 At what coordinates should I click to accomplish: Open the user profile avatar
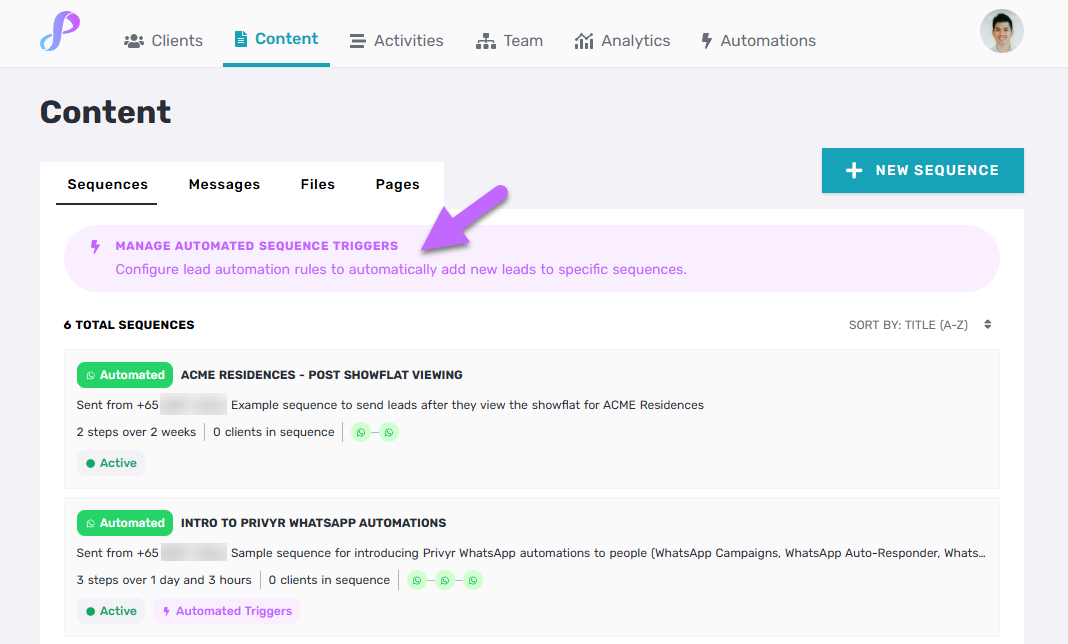(x=1001, y=32)
